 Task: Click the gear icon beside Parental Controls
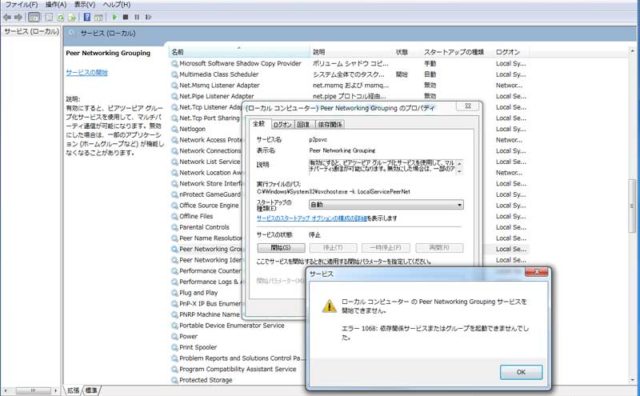pos(175,228)
